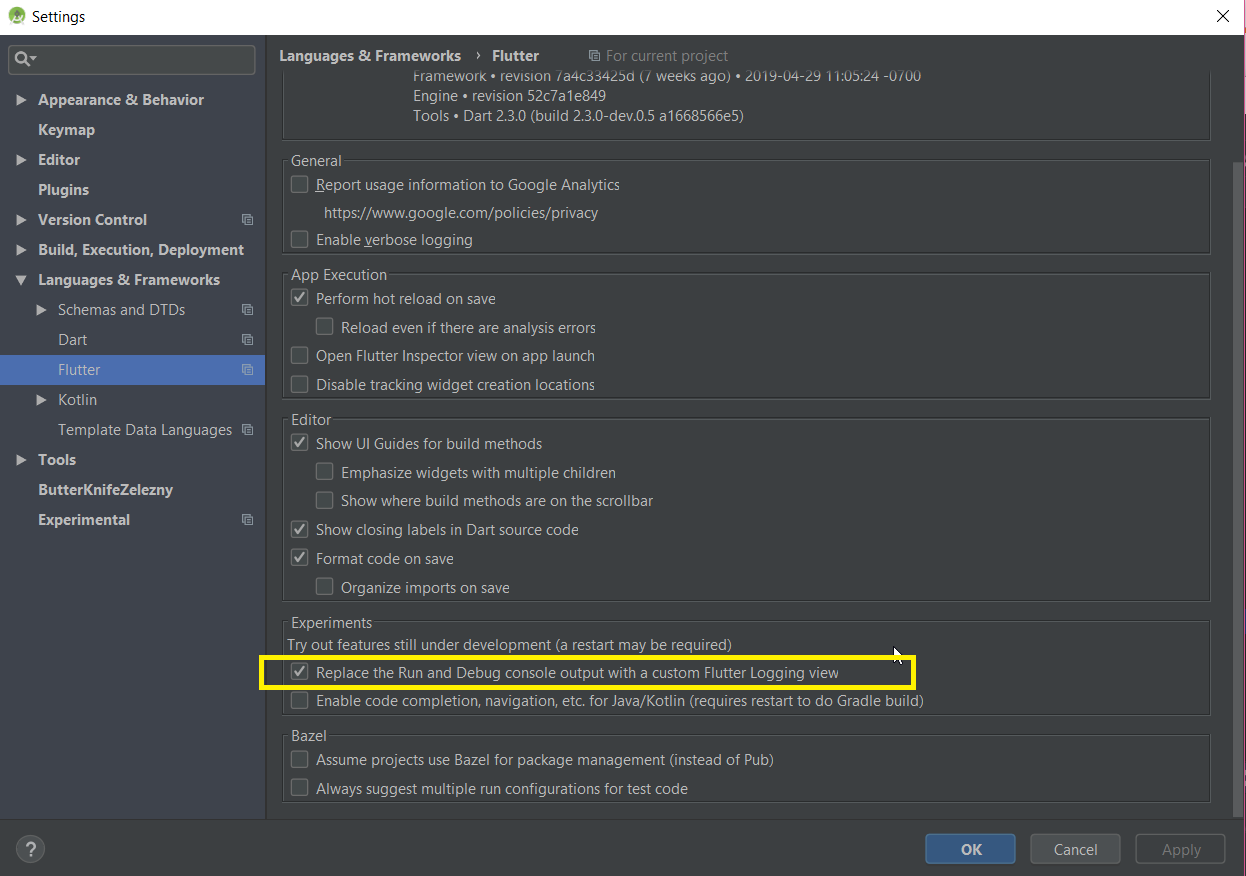Enable code completion for Java/Kotlin checkbox
The image size is (1246, 876).
pos(299,701)
